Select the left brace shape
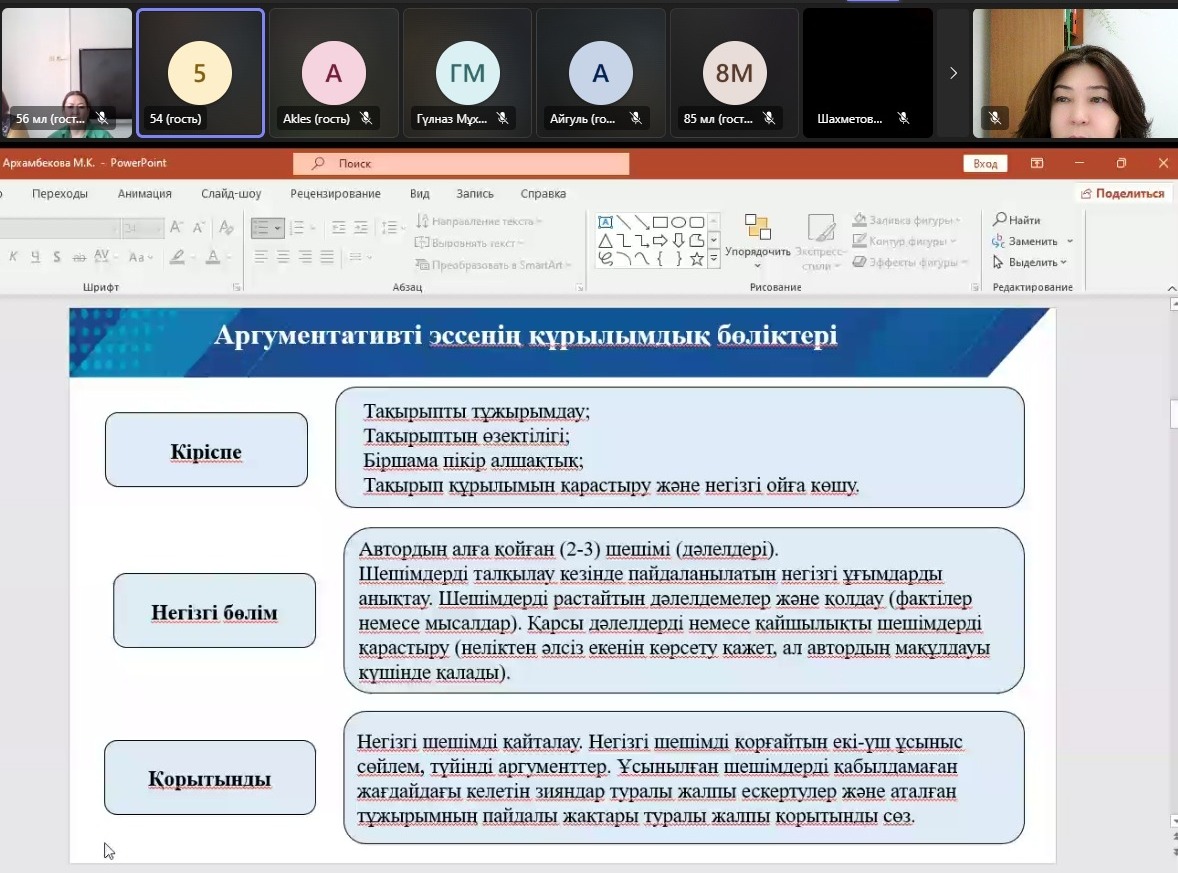1178x873 pixels. (x=660, y=259)
